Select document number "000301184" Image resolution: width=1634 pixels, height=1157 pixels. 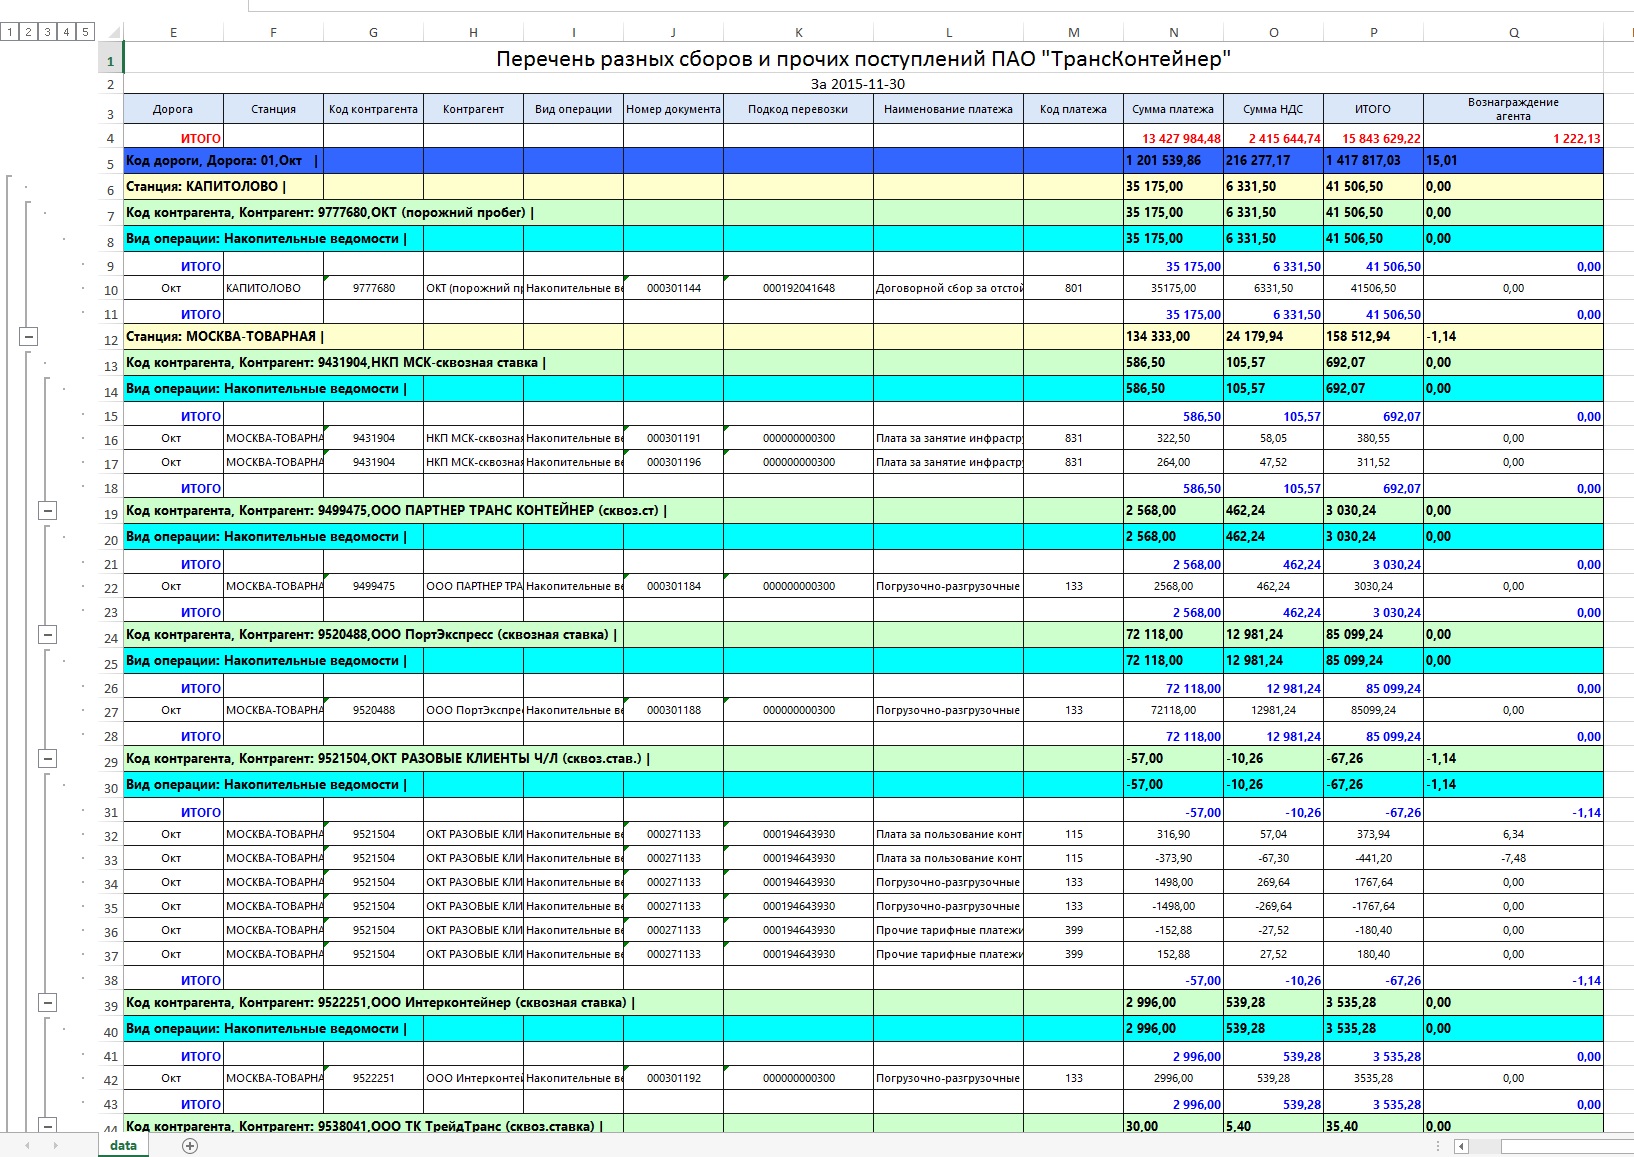click(673, 586)
